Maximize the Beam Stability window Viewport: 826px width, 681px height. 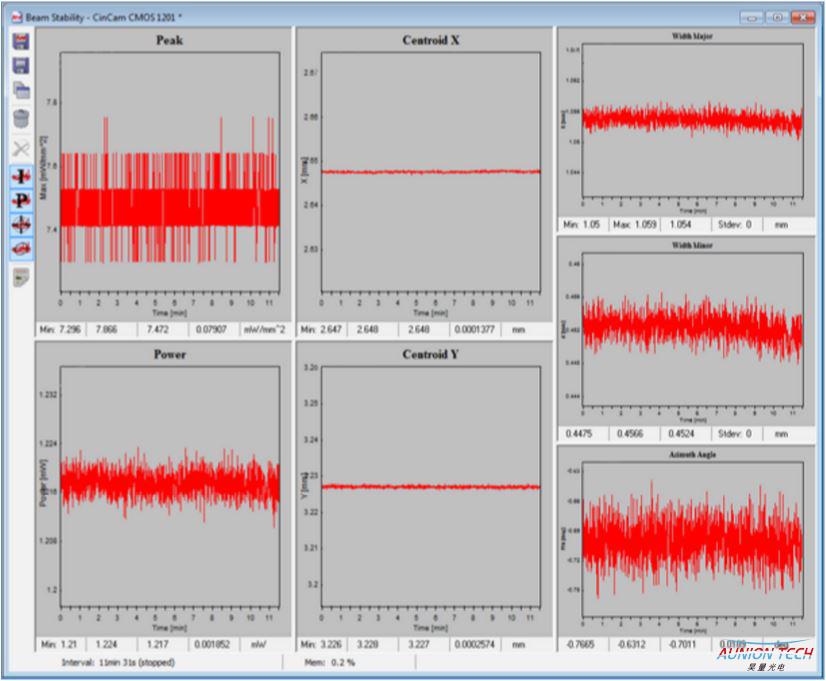coord(777,17)
